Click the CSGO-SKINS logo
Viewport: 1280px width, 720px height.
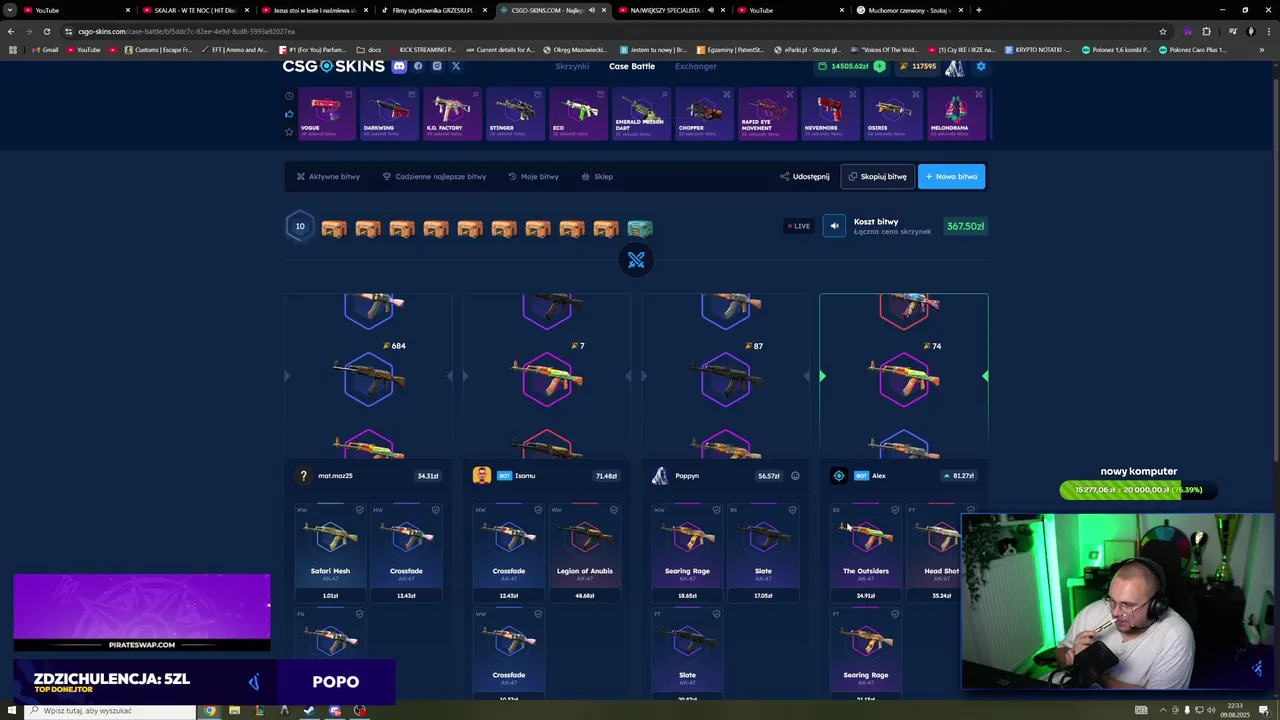333,66
